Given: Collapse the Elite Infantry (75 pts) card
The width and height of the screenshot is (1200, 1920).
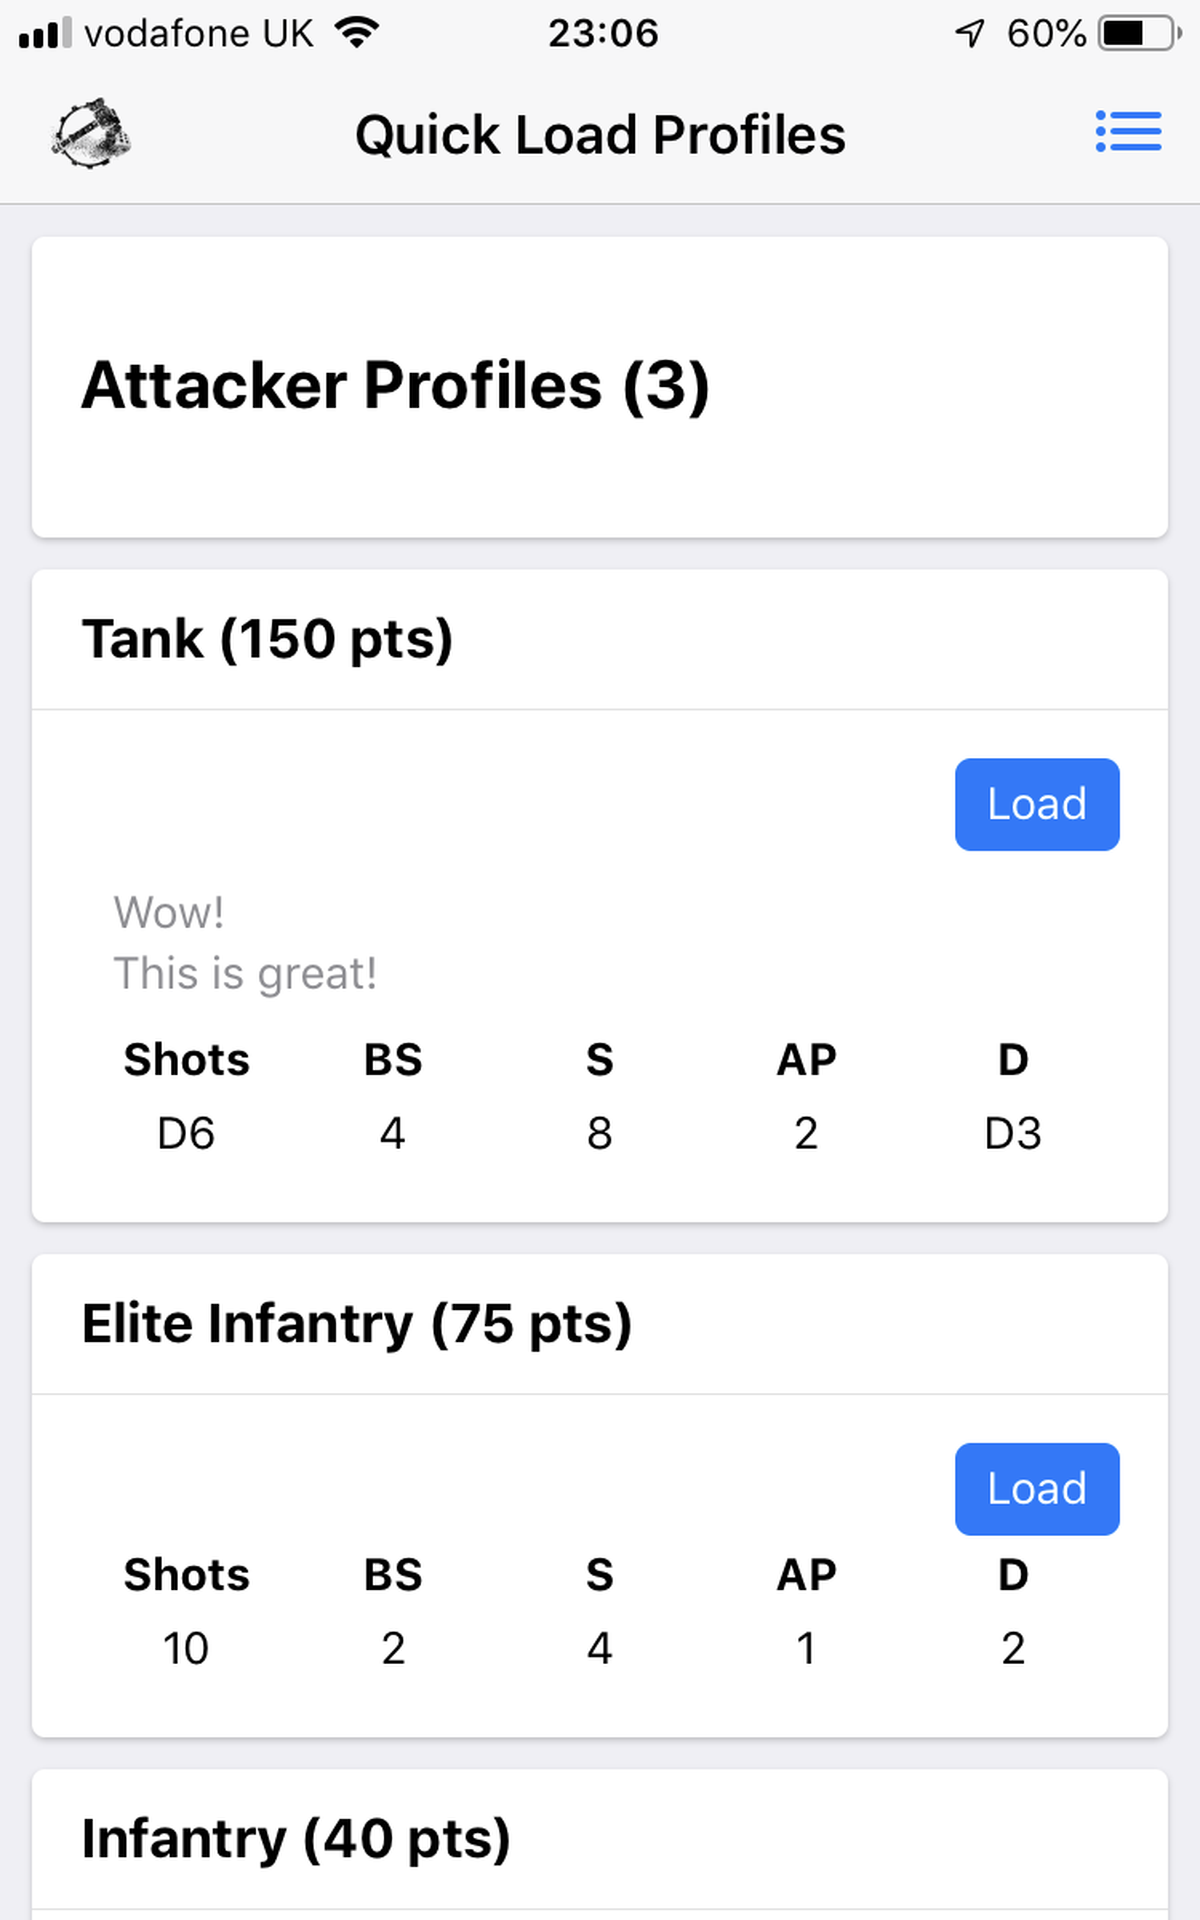Looking at the screenshot, I should [357, 1323].
